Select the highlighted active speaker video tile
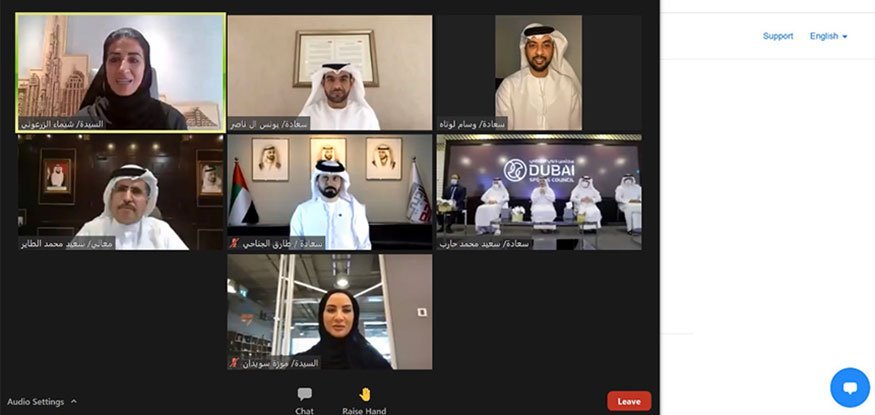 [121, 73]
